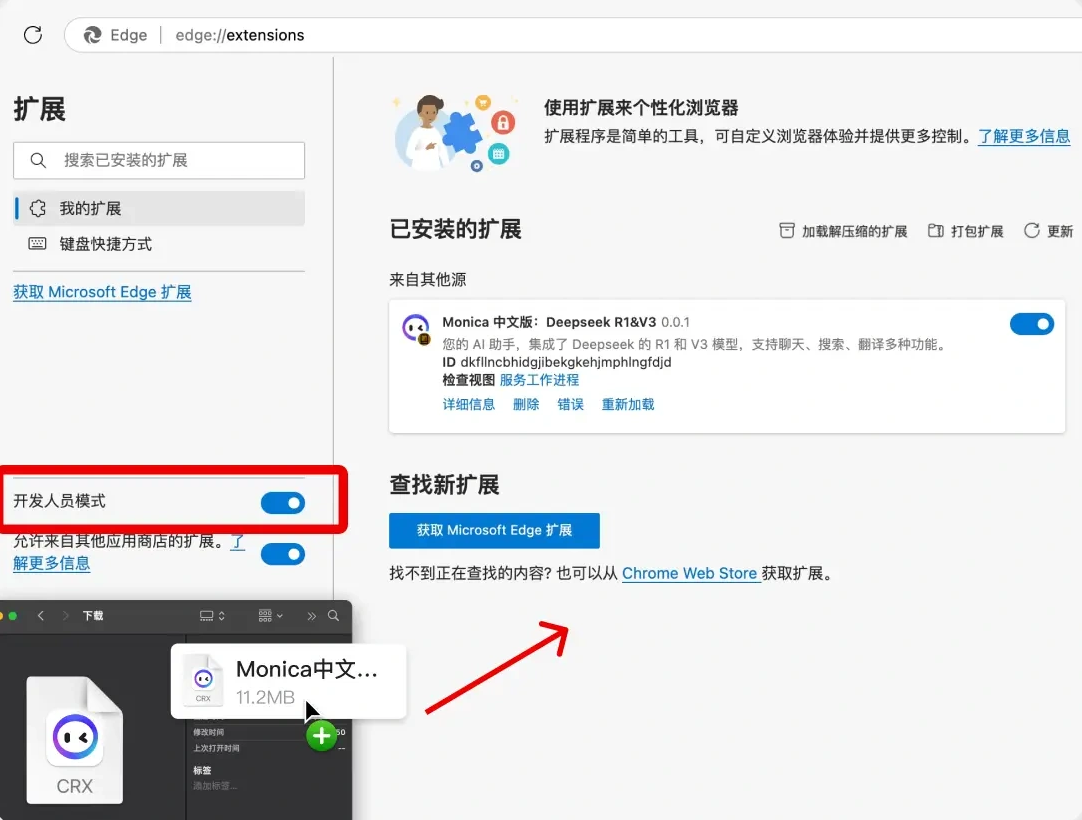This screenshot has width=1082, height=820.
Task: Click 更新 extensions button
Action: (1048, 231)
